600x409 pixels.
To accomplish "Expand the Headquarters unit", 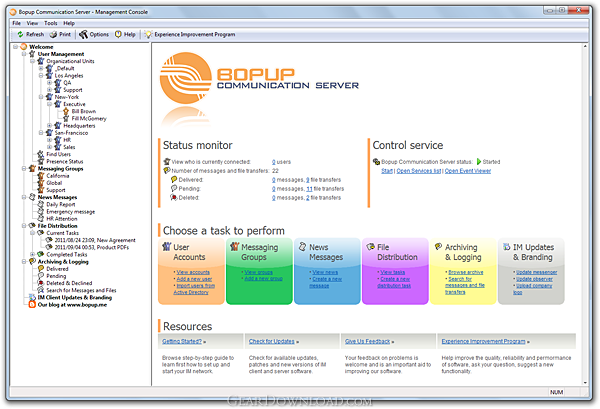I will (49, 125).
